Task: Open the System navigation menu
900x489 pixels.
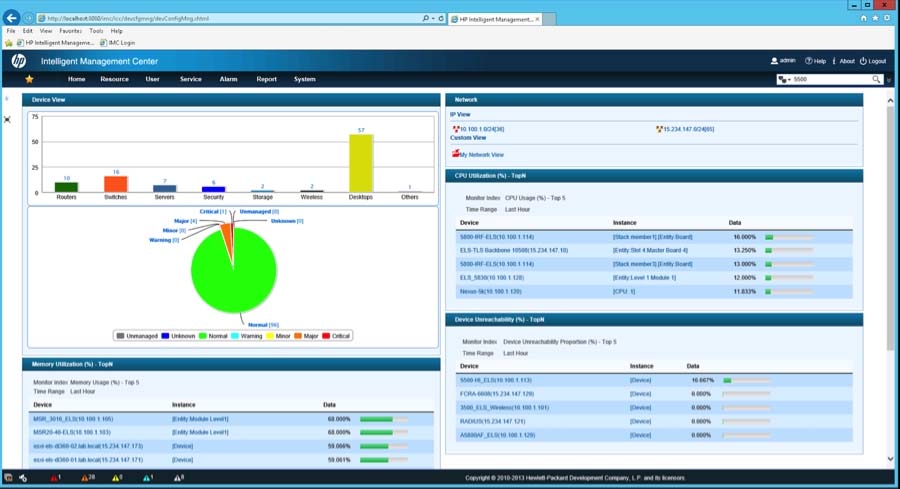Action: coord(305,79)
